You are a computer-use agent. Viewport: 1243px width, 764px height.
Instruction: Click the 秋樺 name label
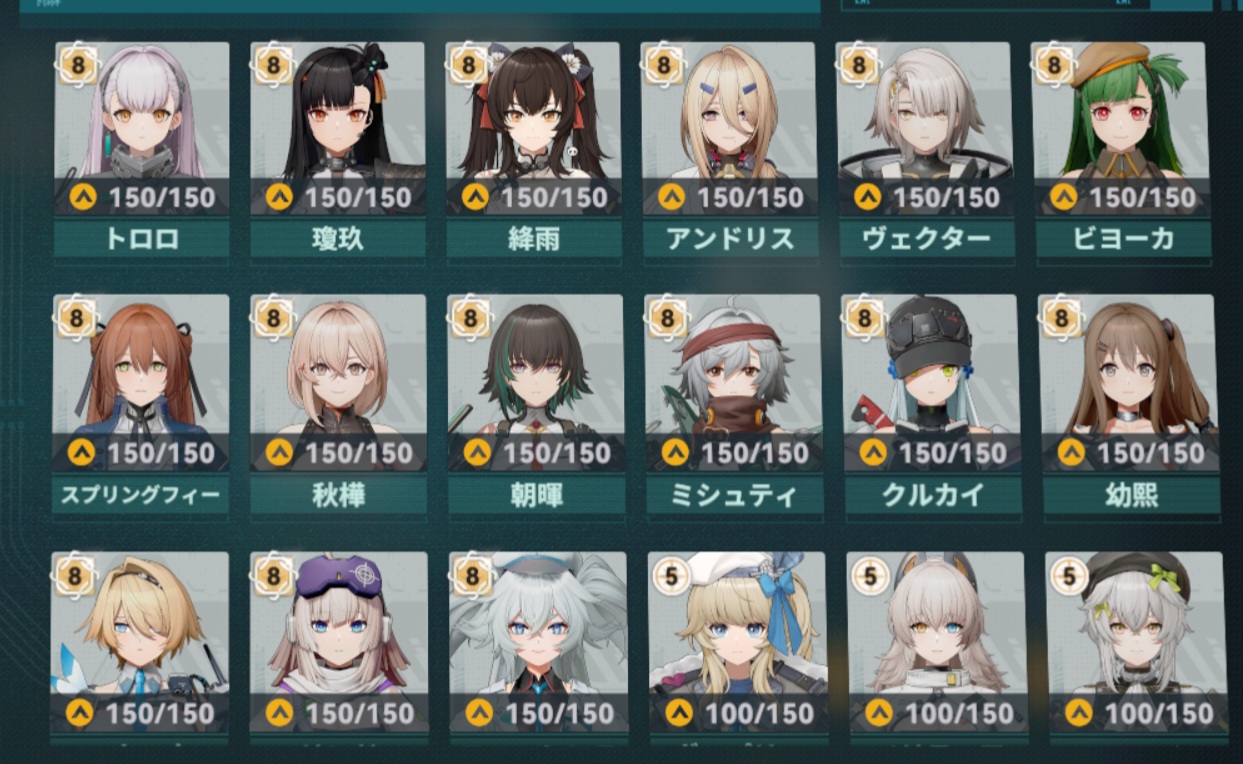click(x=338, y=495)
